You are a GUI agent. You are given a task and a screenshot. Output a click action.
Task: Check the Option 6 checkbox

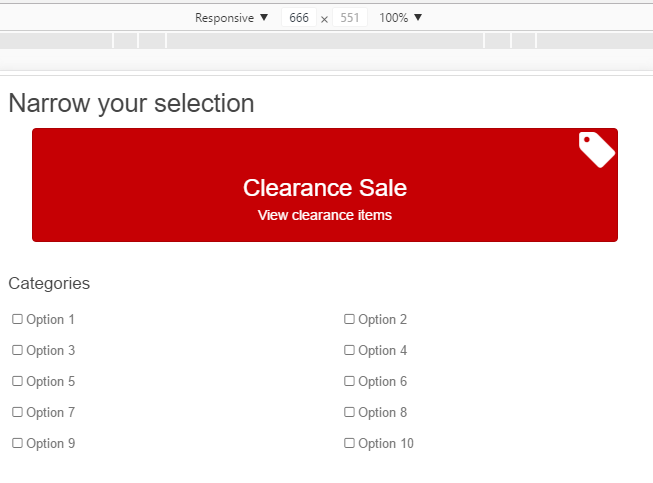point(349,381)
